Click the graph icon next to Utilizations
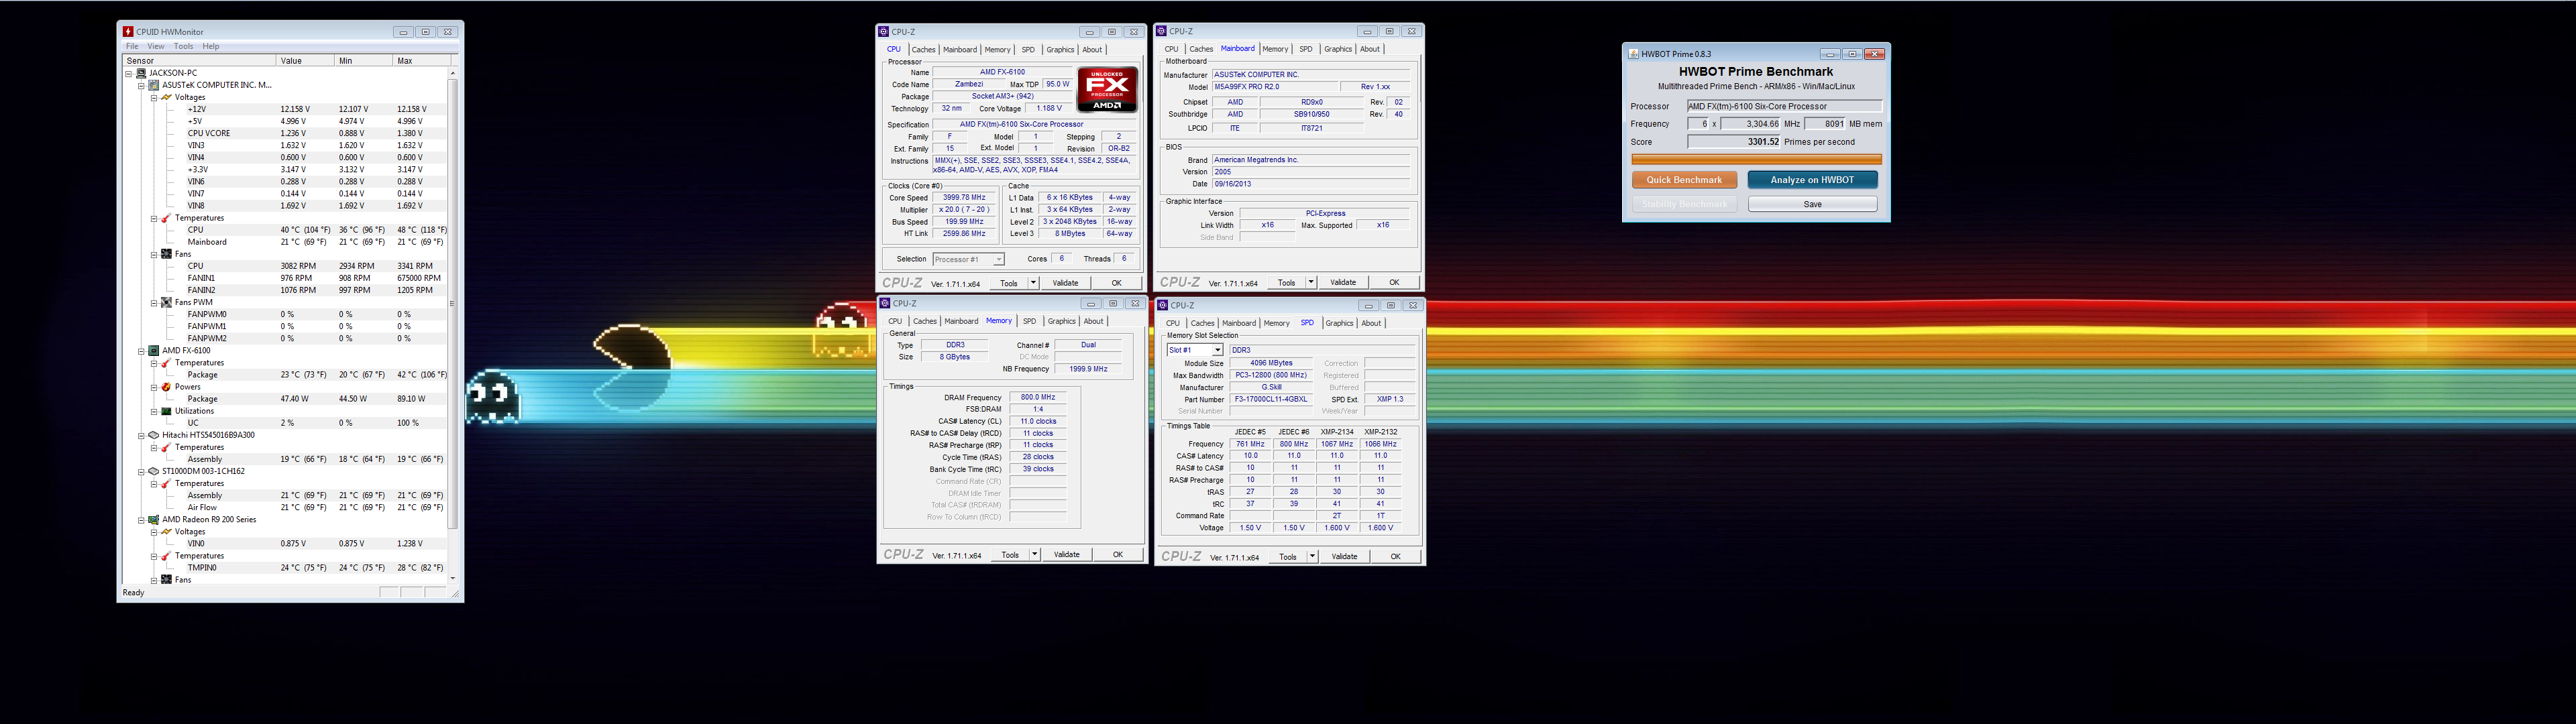Viewport: 2576px width, 724px height. coord(167,411)
